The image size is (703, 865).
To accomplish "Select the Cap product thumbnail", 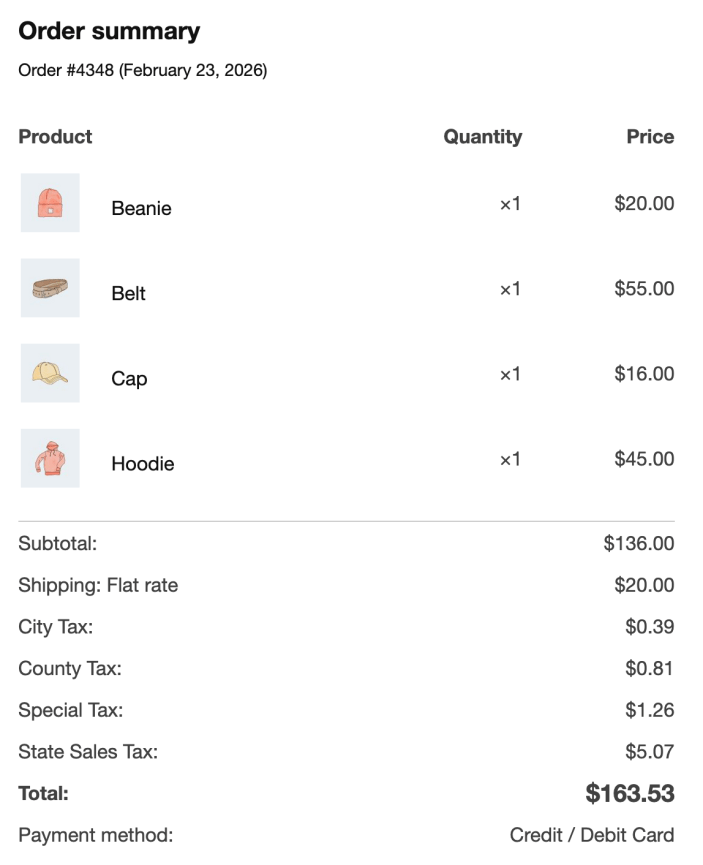I will [50, 374].
